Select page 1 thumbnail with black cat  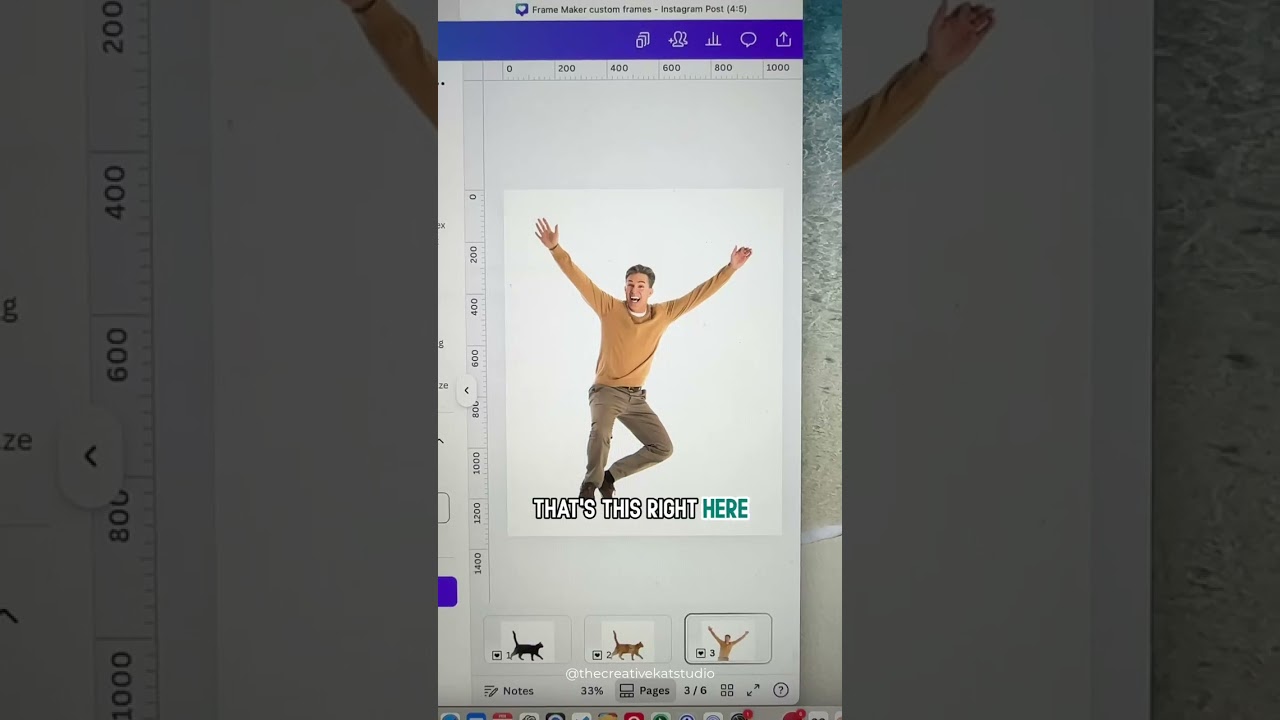[527, 639]
